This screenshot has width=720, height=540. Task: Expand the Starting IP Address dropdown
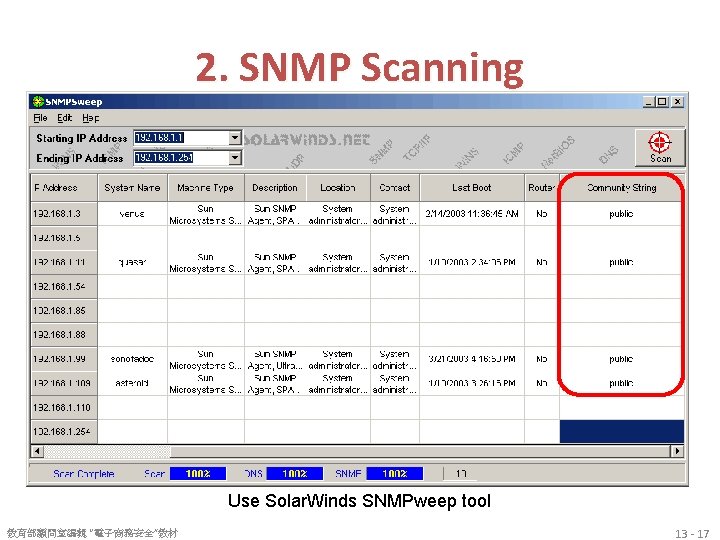click(235, 138)
